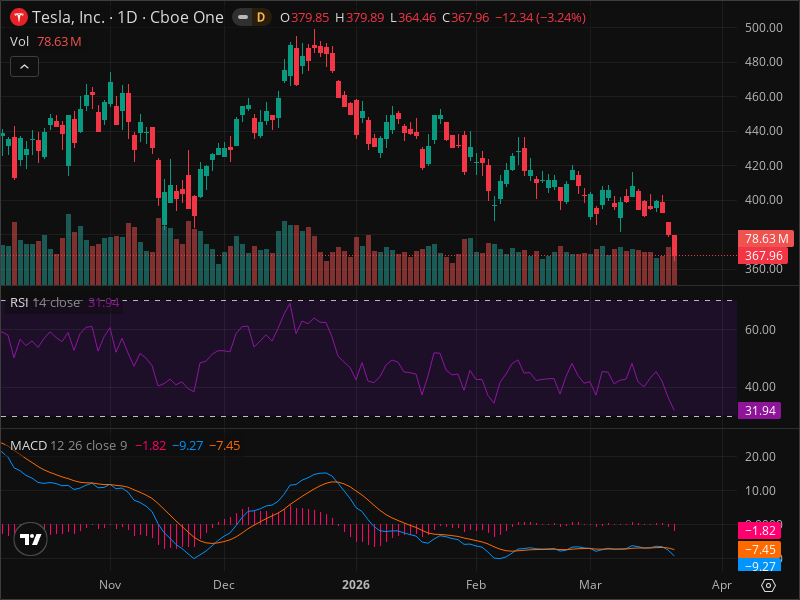The image size is (800, 600).
Task: Click the Nov label on time axis
Action: 110,585
